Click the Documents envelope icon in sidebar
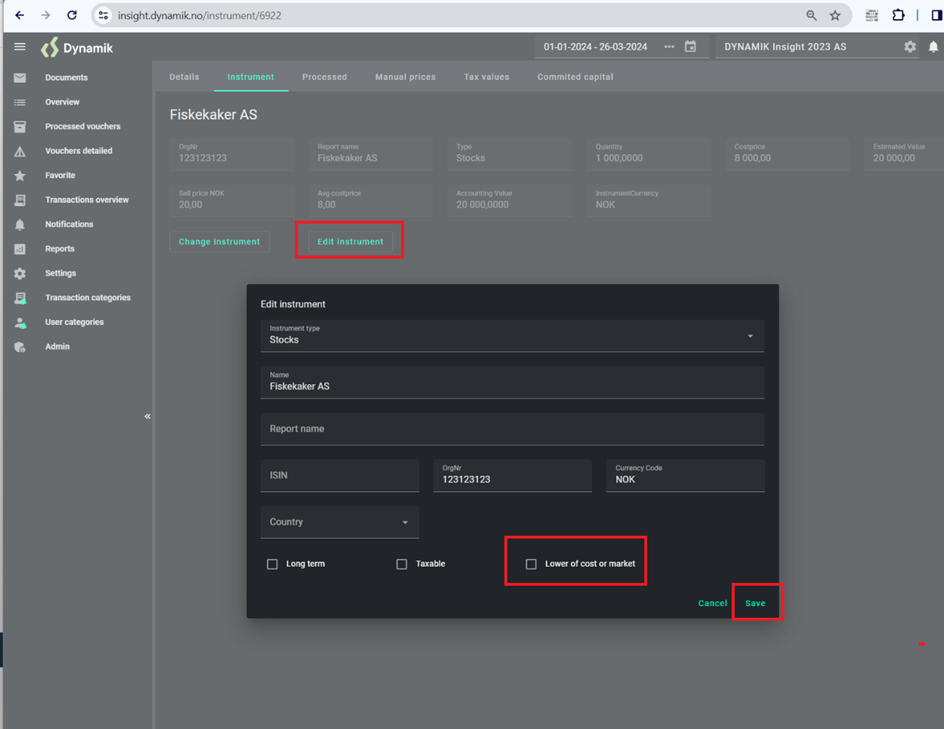The image size is (944, 729). click(19, 78)
